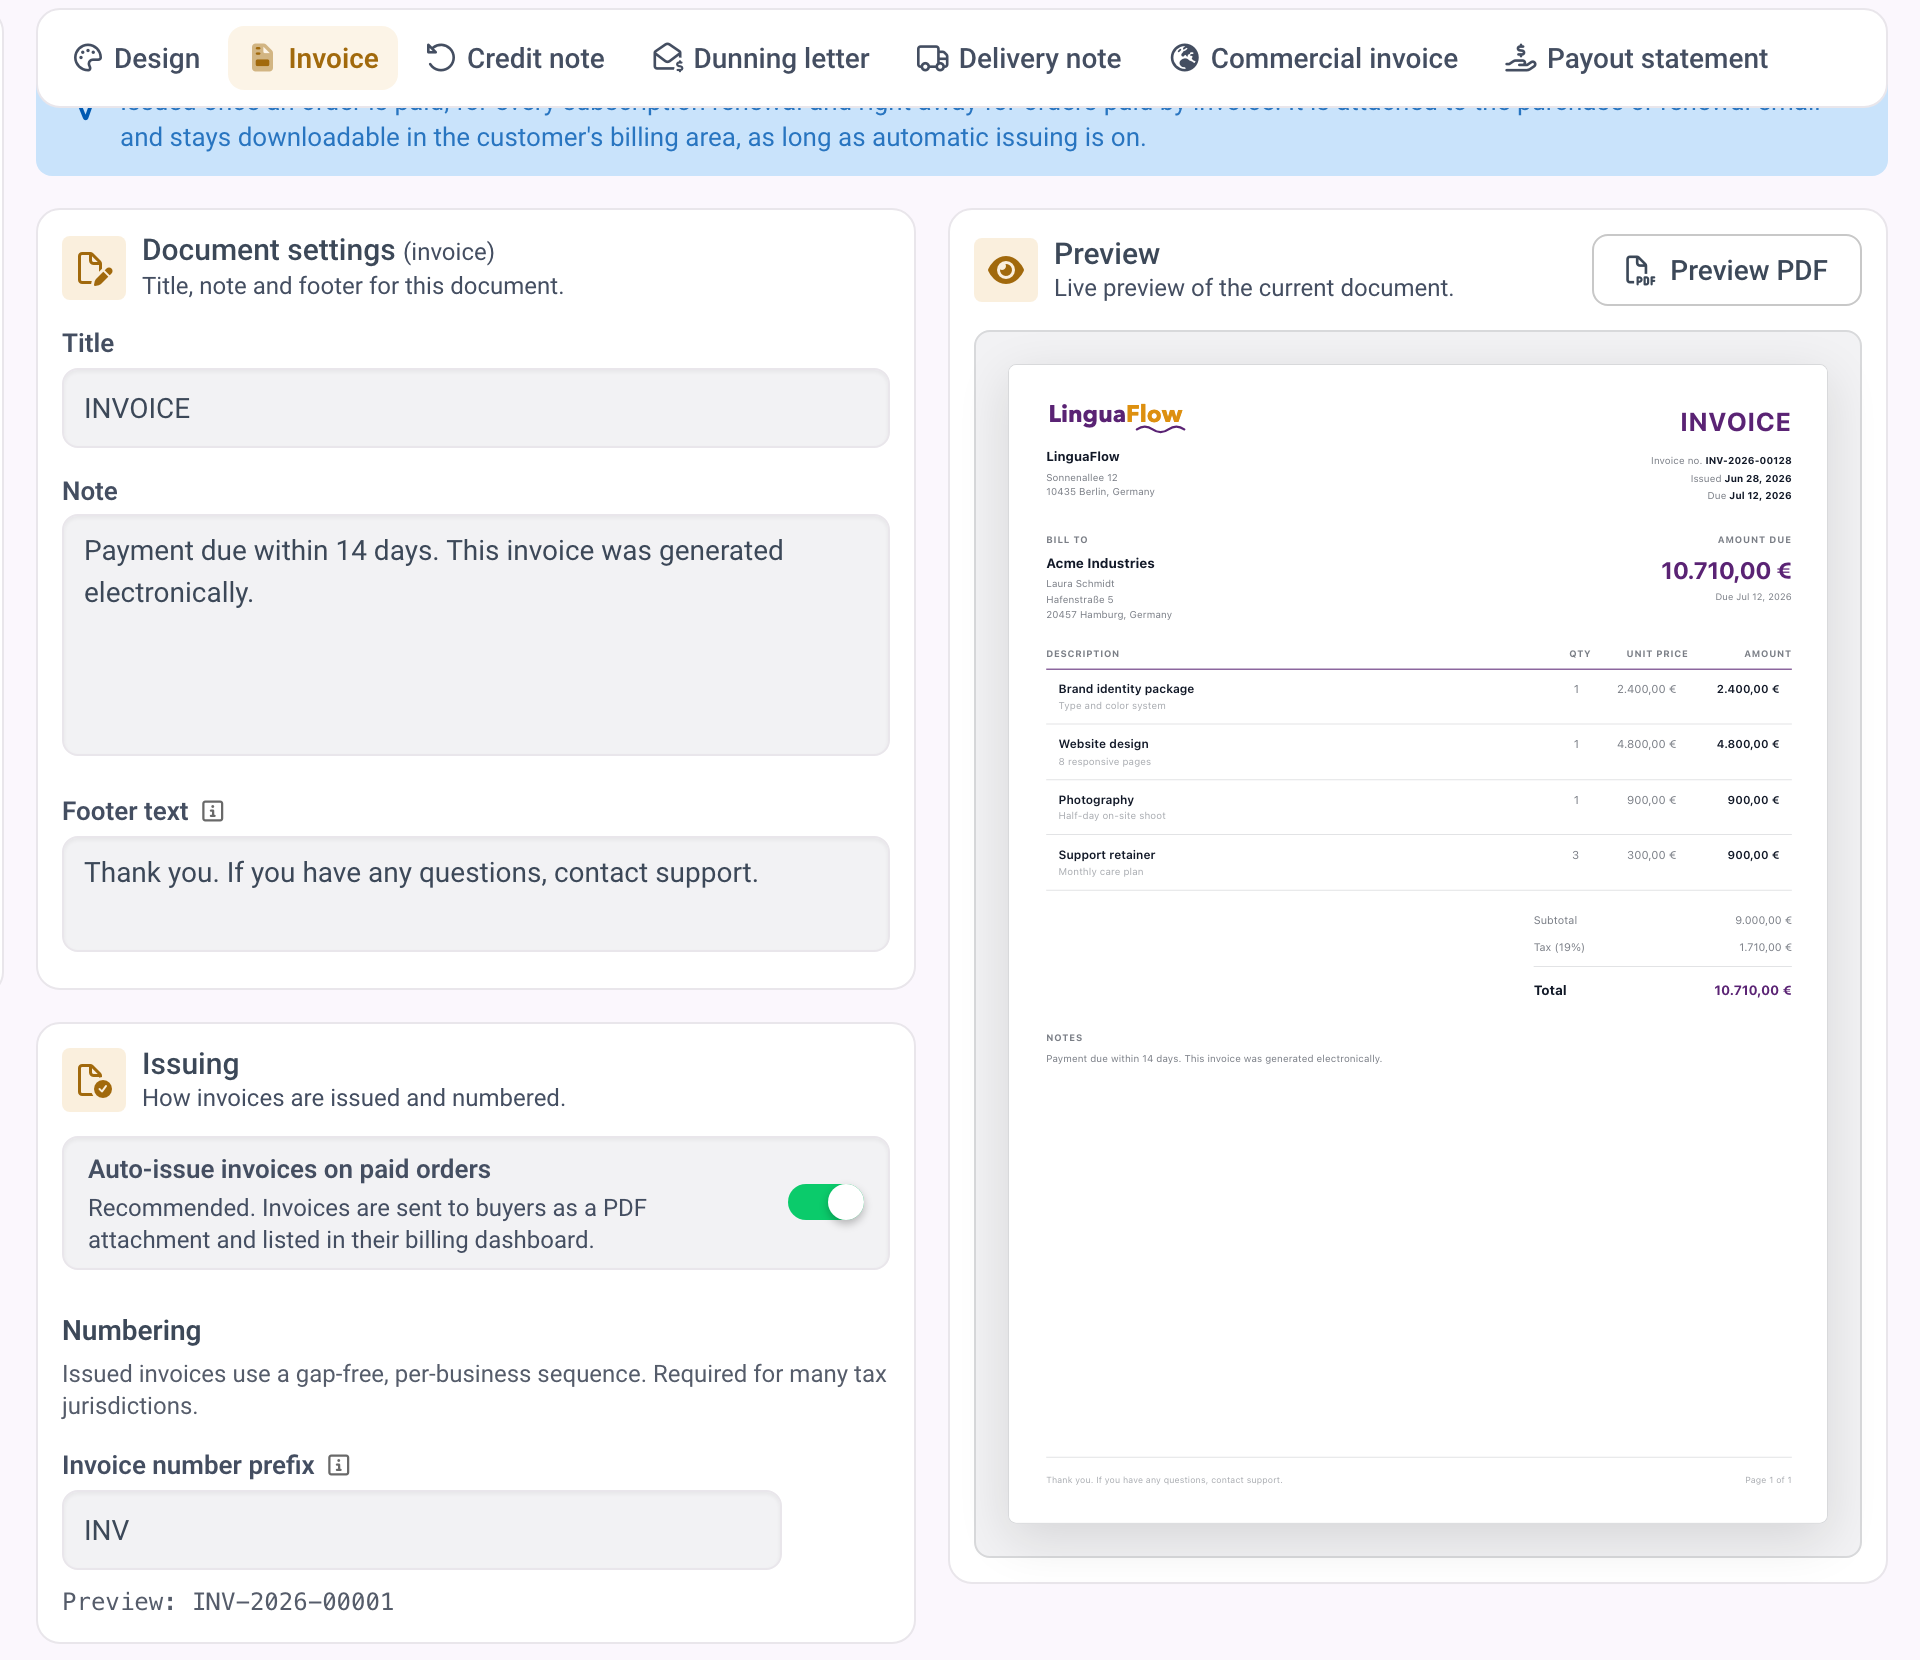This screenshot has height=1660, width=1920.
Task: Click the 'Preview: INV-2026-00001' text
Action: click(x=228, y=1602)
